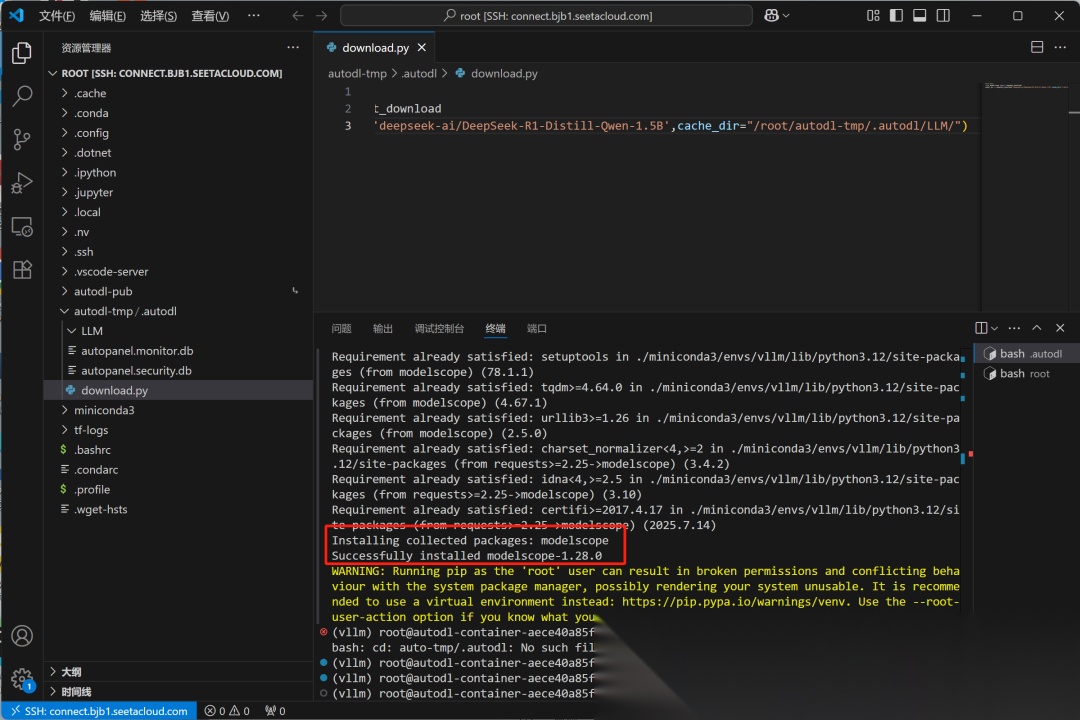Click SSH remote indicator in status bar

point(99,710)
